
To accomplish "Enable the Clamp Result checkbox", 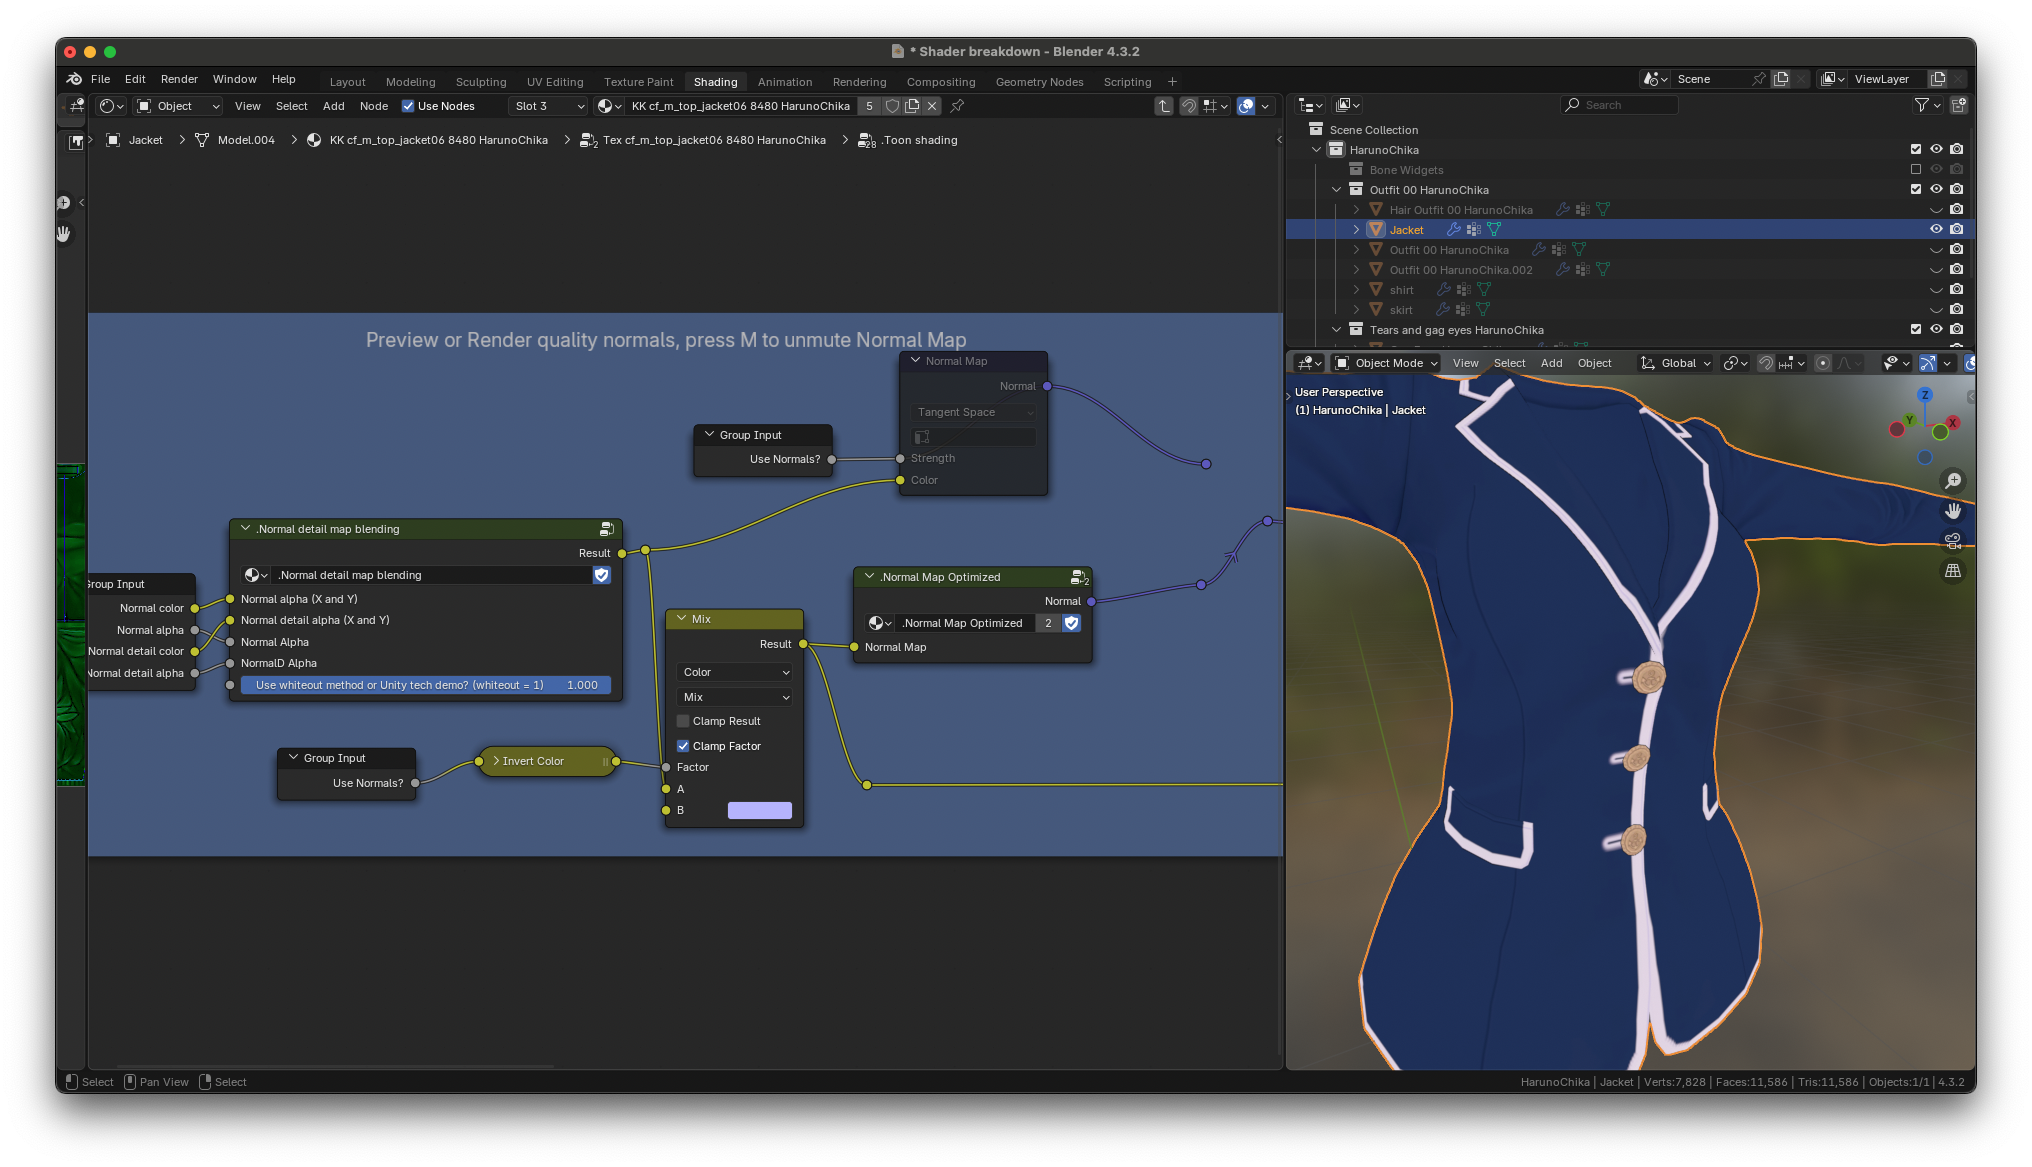I will coord(683,721).
